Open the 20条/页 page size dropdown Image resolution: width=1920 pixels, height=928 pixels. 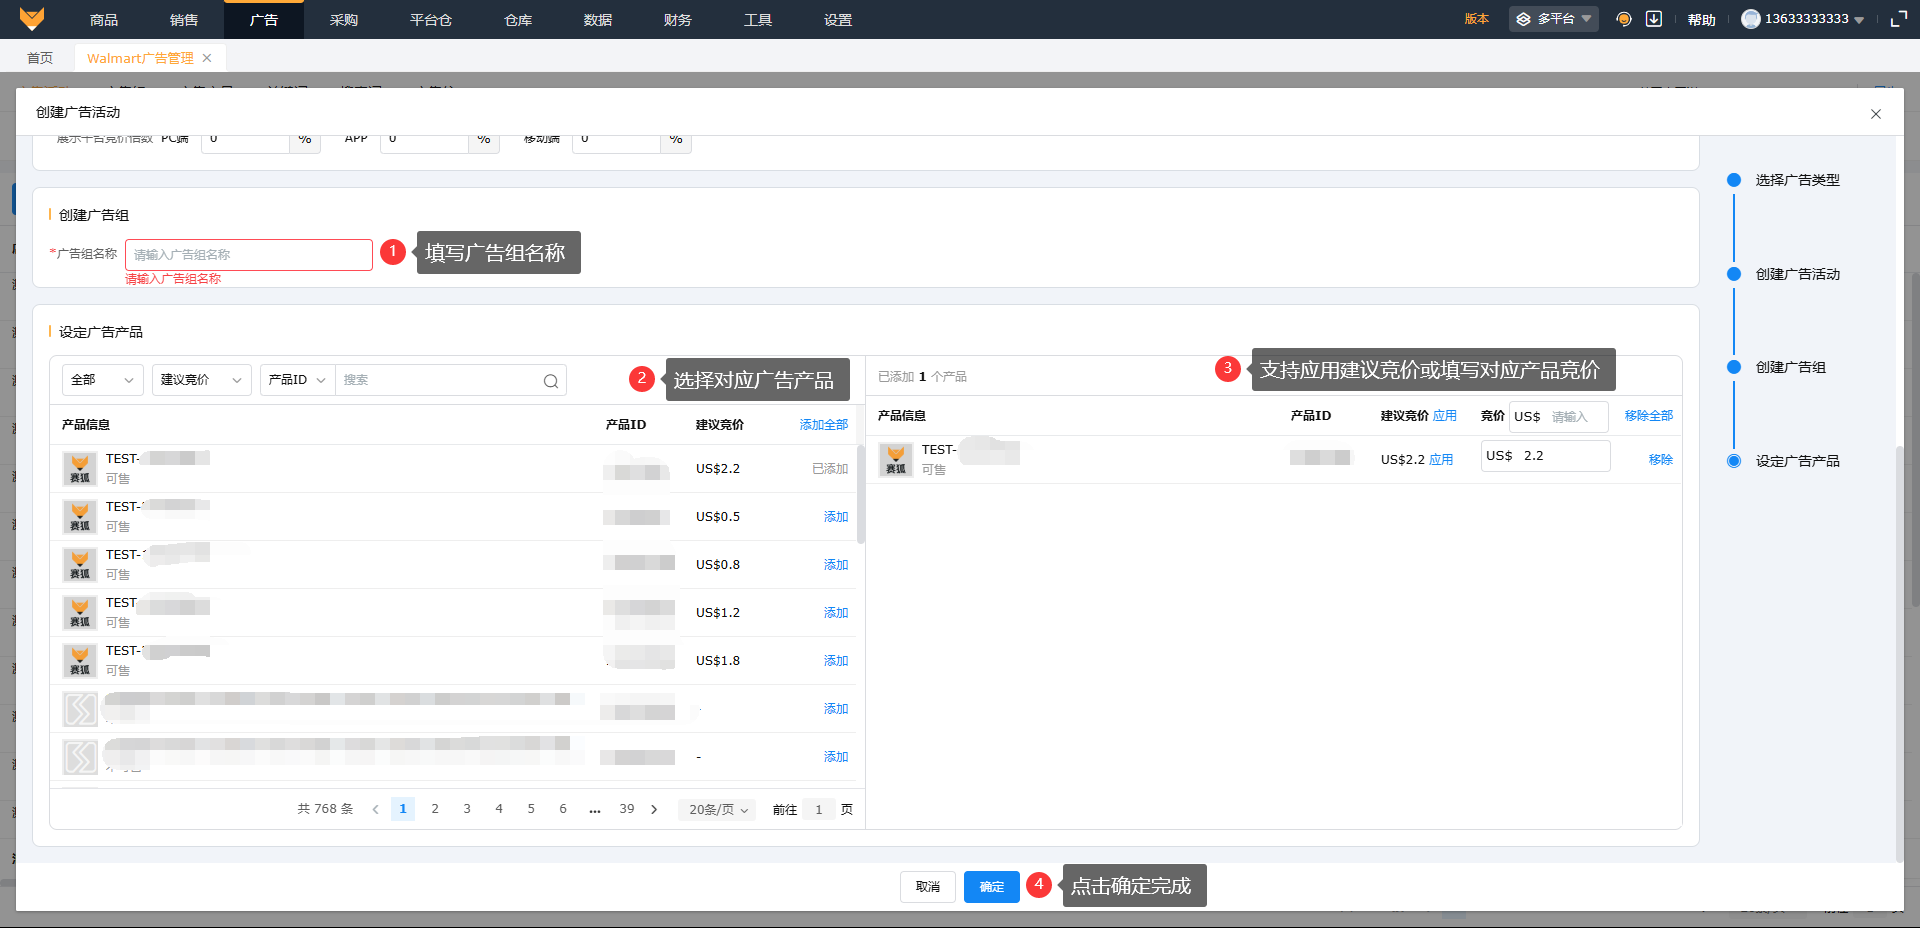tap(717, 810)
